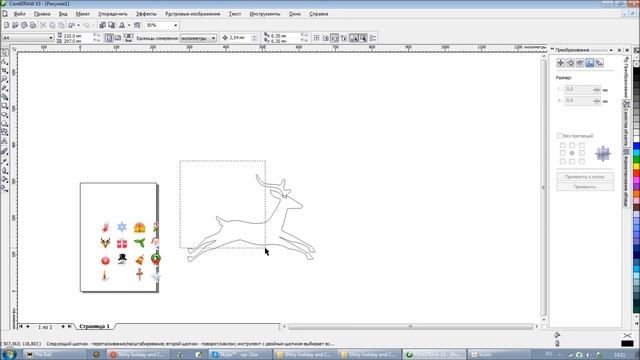This screenshot has height=360, width=640.
Task: Click the Windows Start button
Action: tap(9, 354)
